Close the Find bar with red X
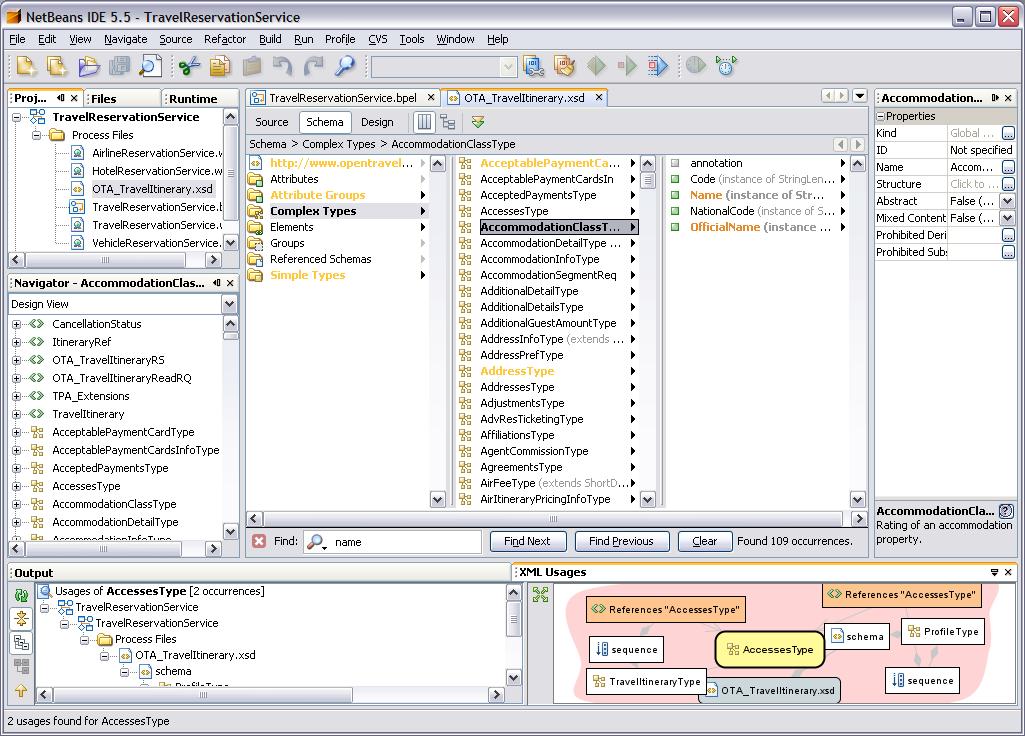1025x736 pixels. coord(259,541)
